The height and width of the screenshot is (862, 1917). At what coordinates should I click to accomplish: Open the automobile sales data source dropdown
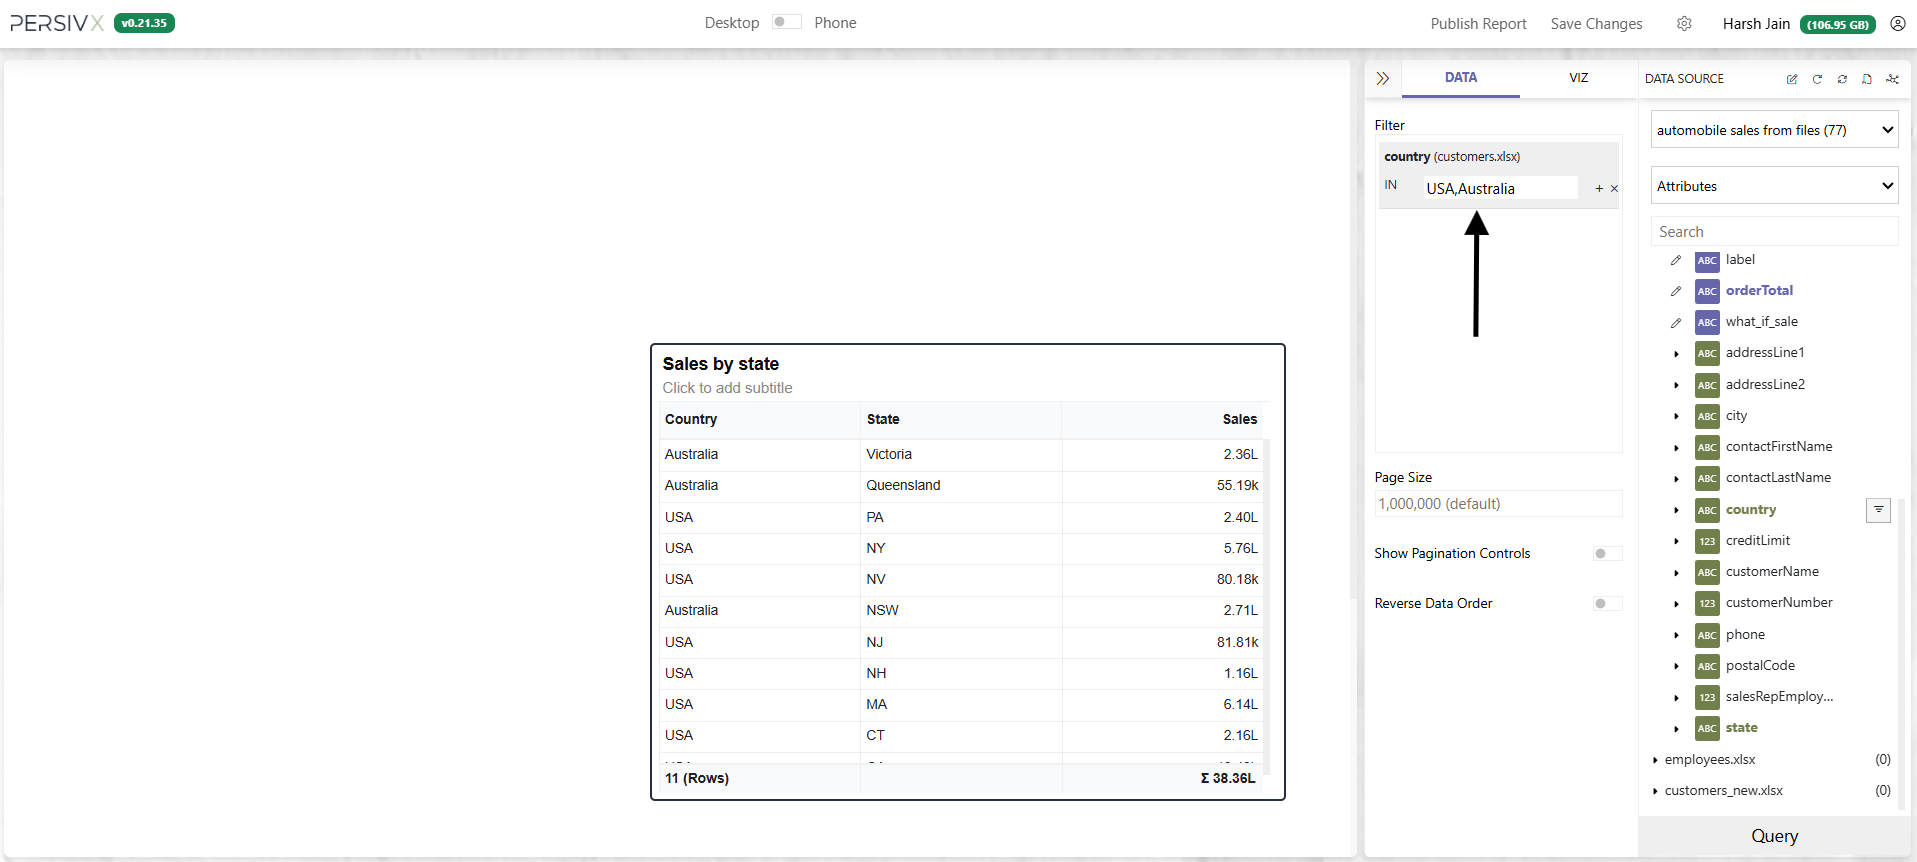[x=1774, y=130]
